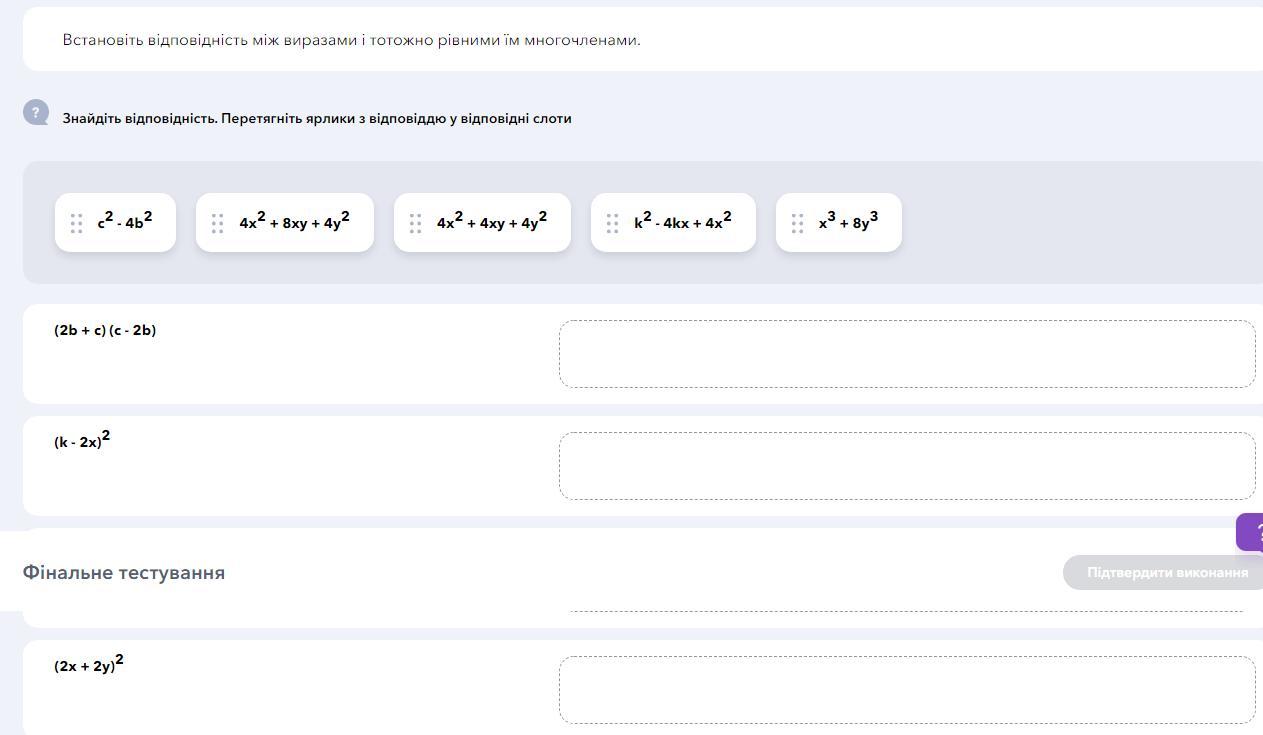The width and height of the screenshot is (1263, 735).
Task: Click the expression (2b + c)(c - 2b)
Action: point(105,330)
